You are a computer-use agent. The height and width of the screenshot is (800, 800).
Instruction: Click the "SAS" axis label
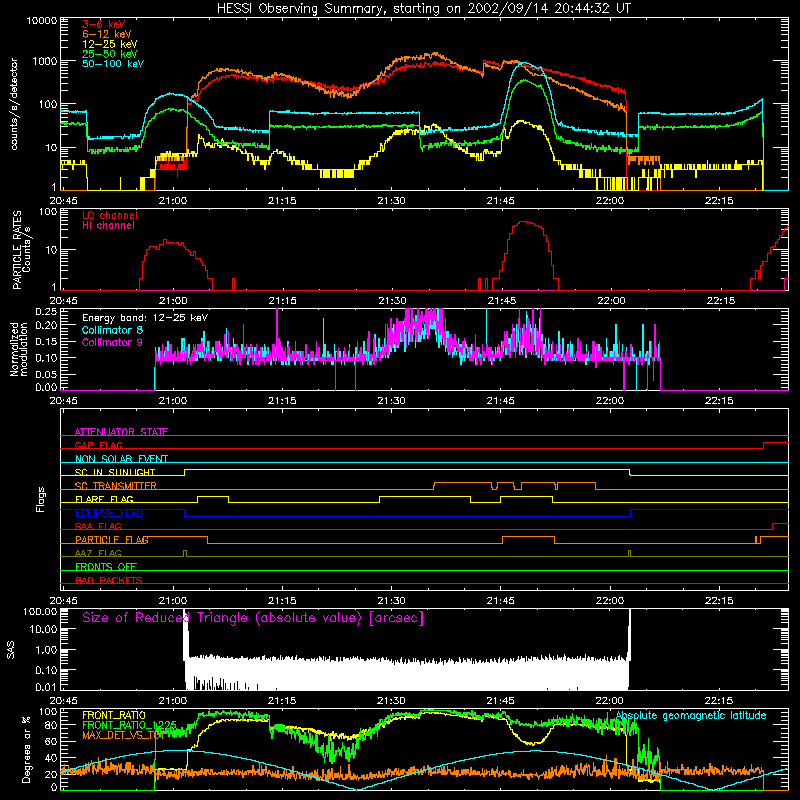point(11,649)
